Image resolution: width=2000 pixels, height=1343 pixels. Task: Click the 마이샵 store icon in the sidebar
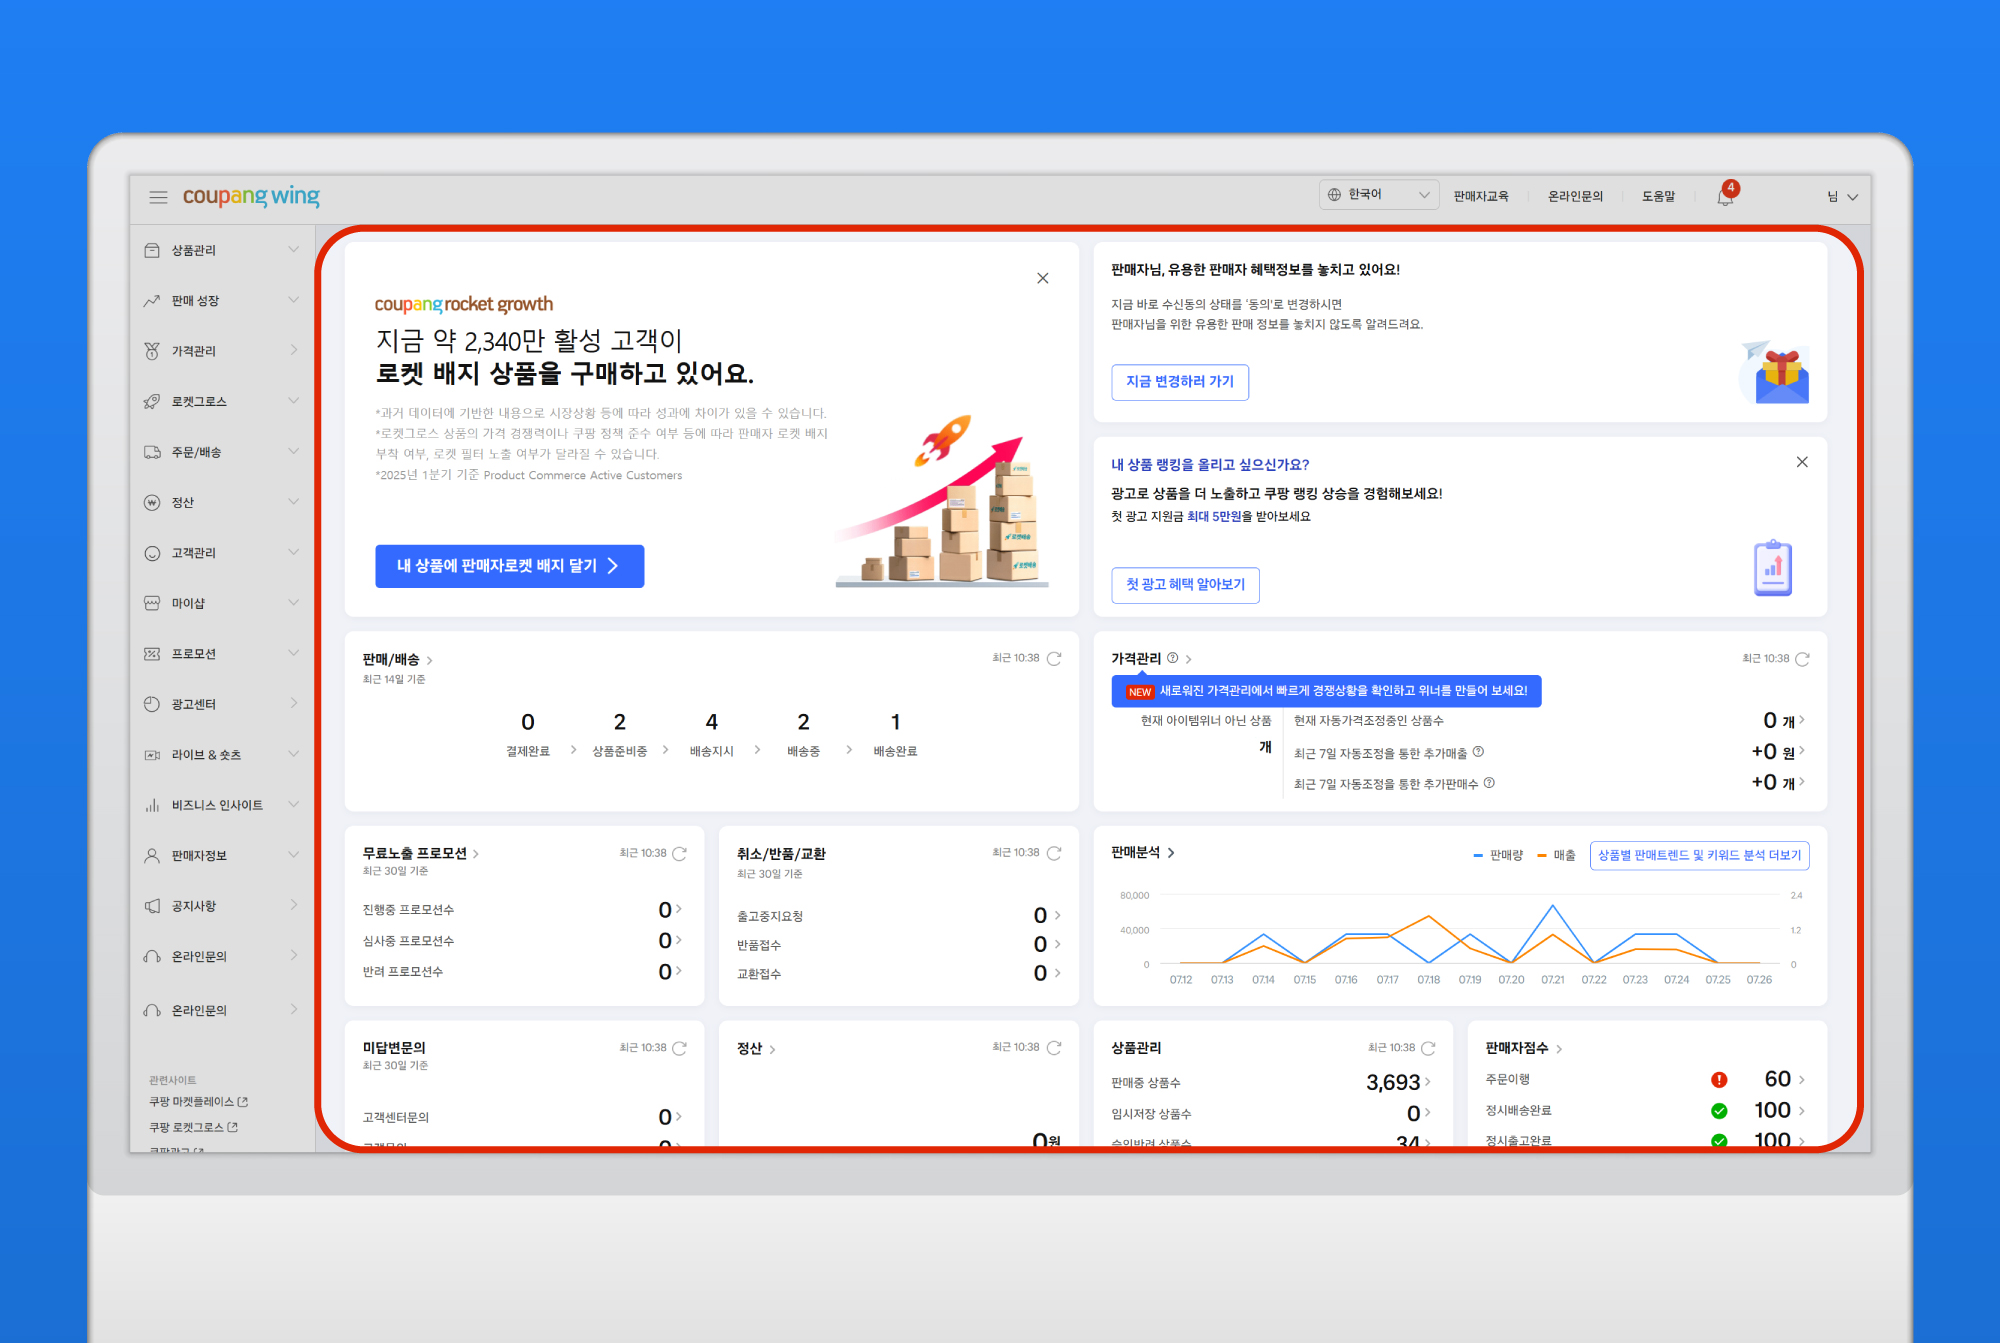tap(152, 603)
